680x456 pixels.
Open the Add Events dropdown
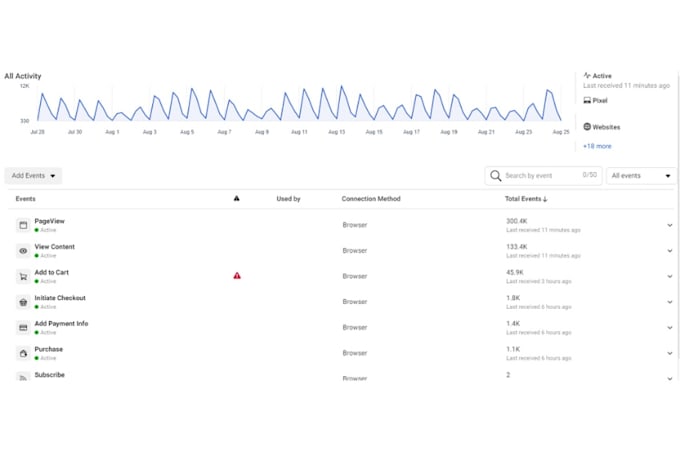[x=33, y=176]
